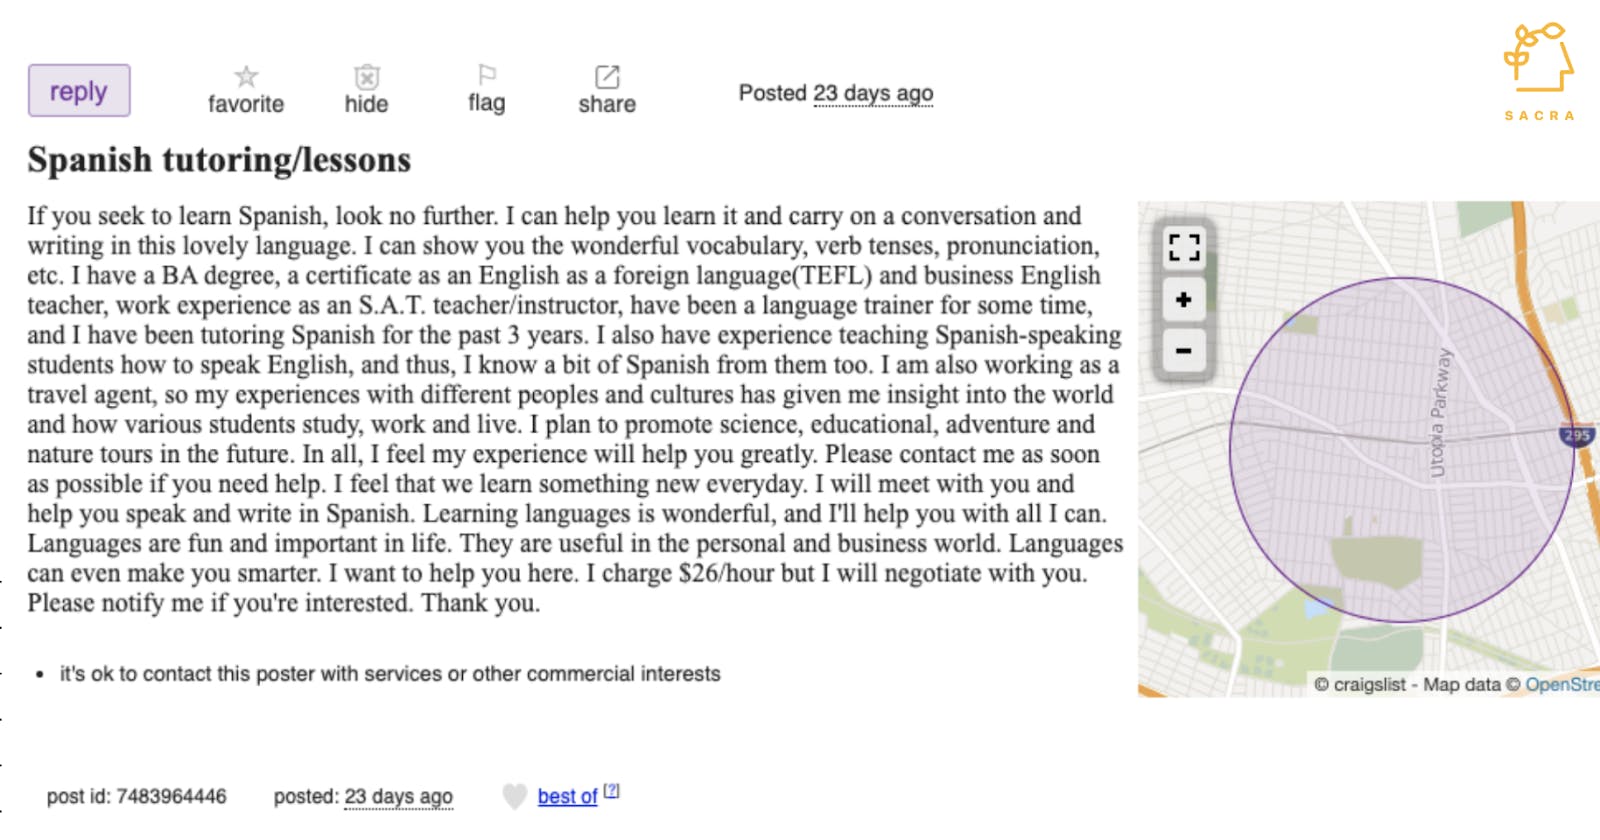
Task: Click the top "Posted 23 days ago" timestamp
Action: click(x=872, y=93)
